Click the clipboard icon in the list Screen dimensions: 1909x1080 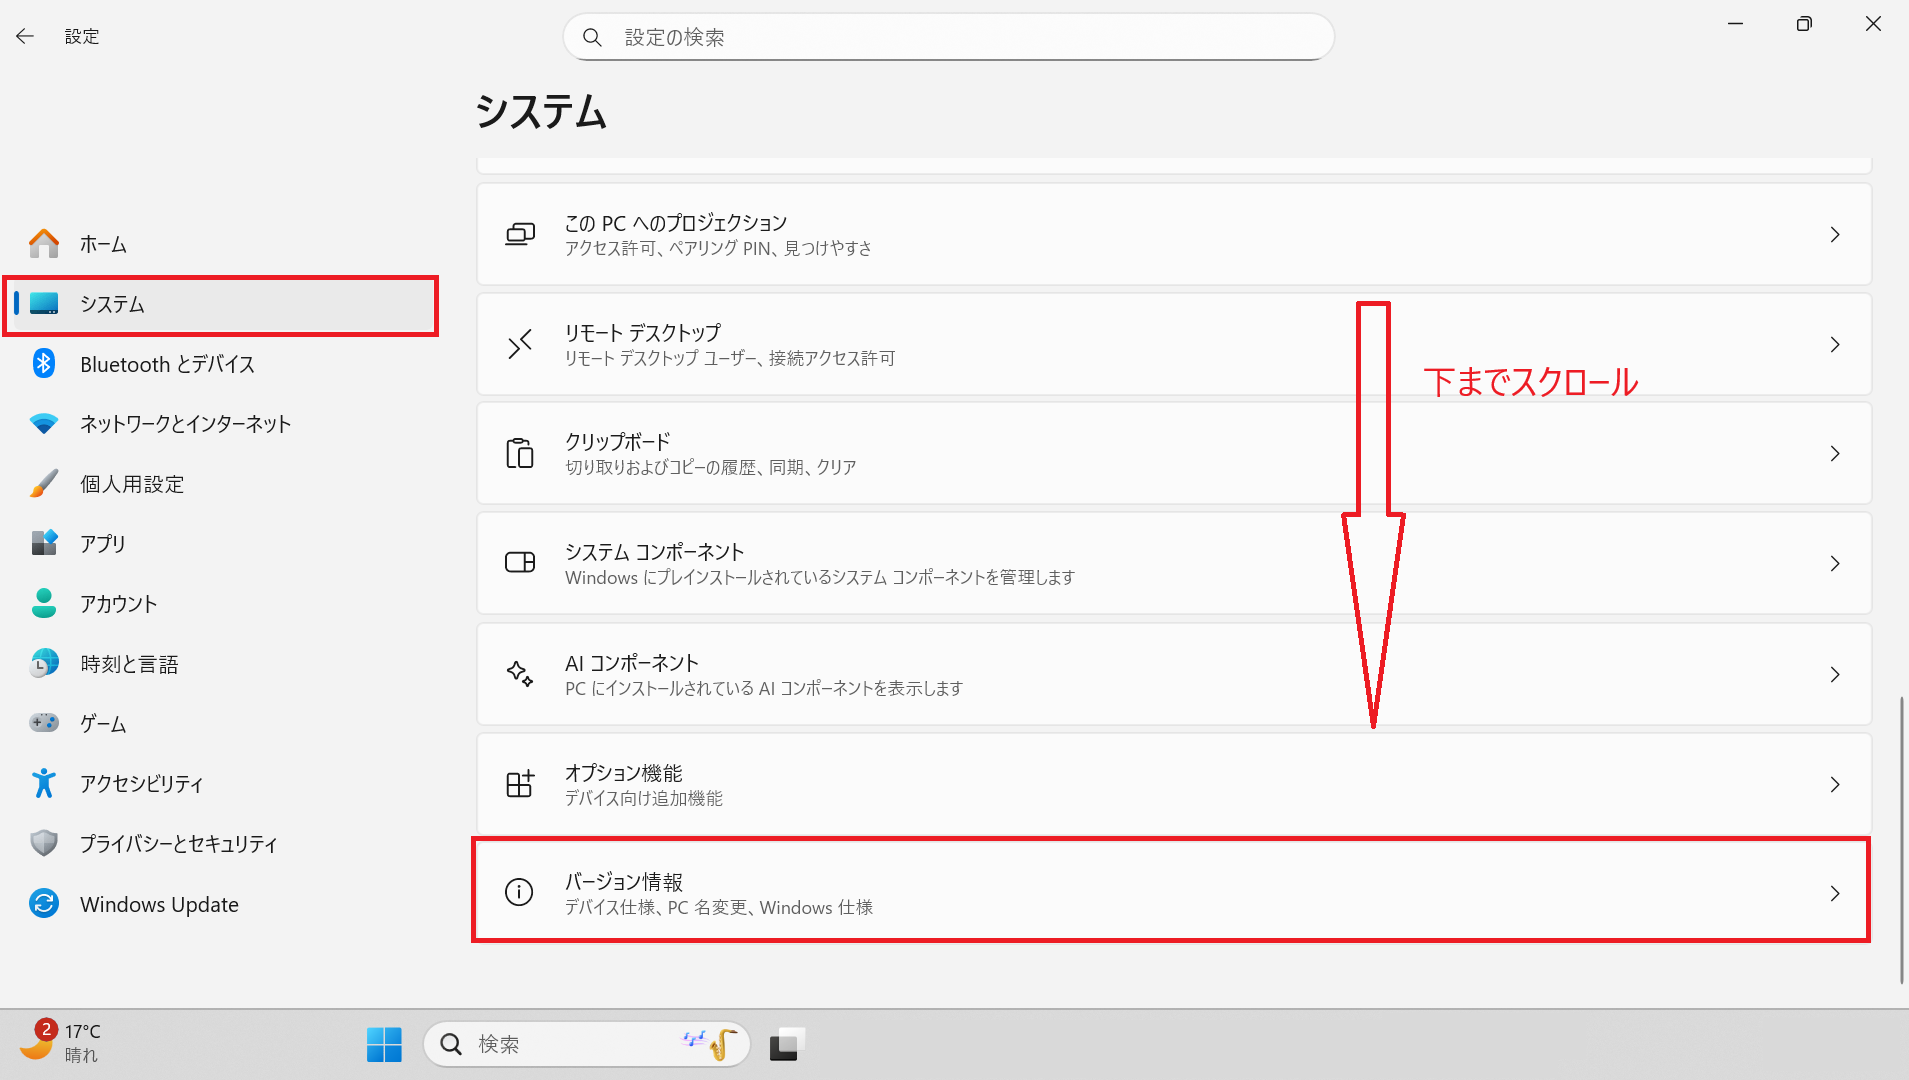tap(520, 454)
